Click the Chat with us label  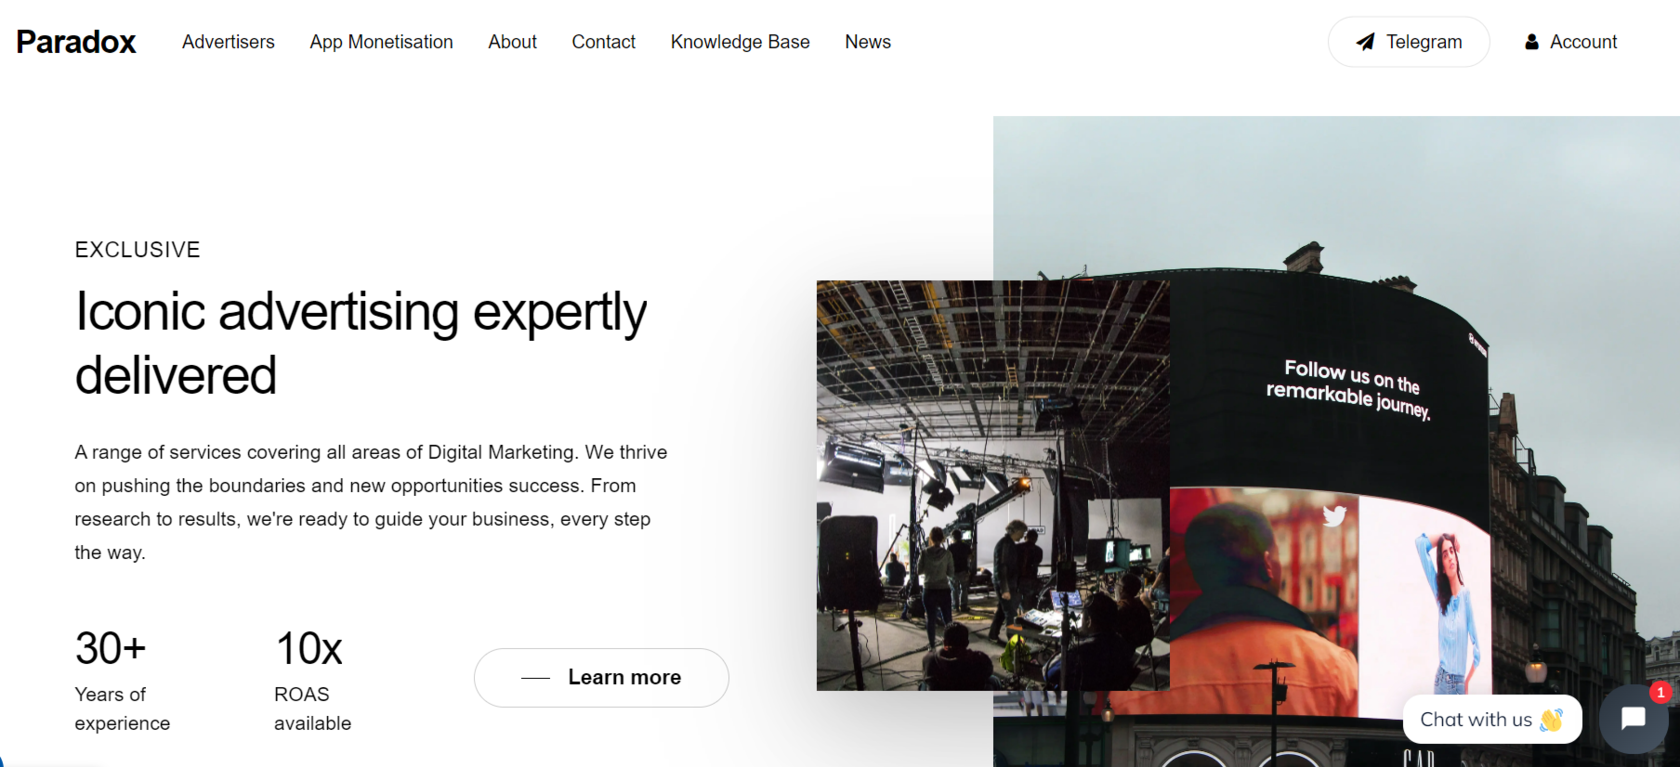pos(1476,719)
